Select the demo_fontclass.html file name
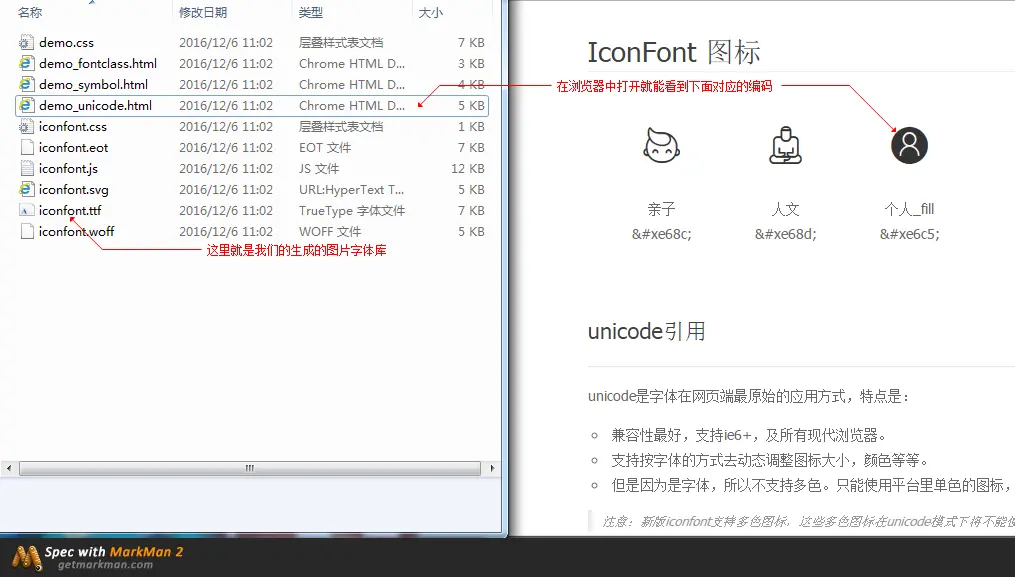This screenshot has height=577, width=1015. pyautogui.click(x=98, y=63)
